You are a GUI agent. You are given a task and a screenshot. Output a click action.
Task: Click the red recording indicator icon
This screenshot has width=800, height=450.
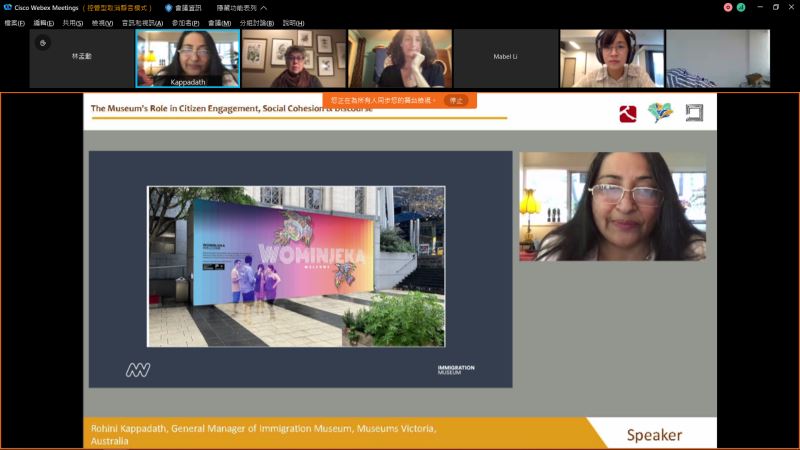[x=728, y=7]
